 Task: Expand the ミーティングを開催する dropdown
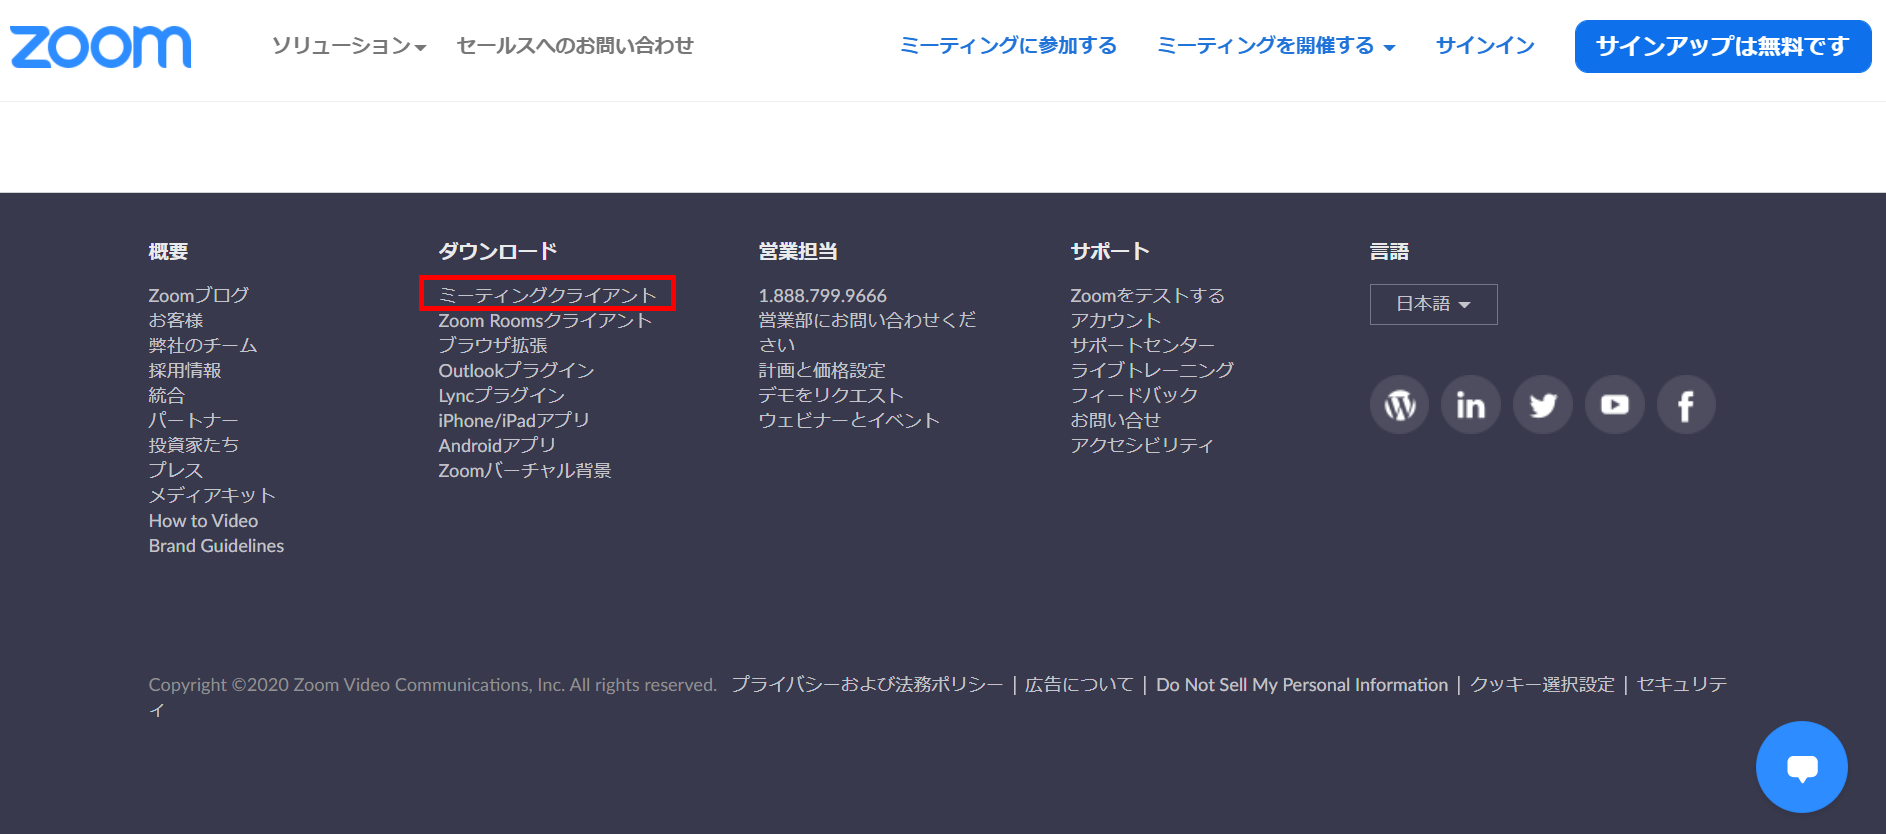[1276, 46]
